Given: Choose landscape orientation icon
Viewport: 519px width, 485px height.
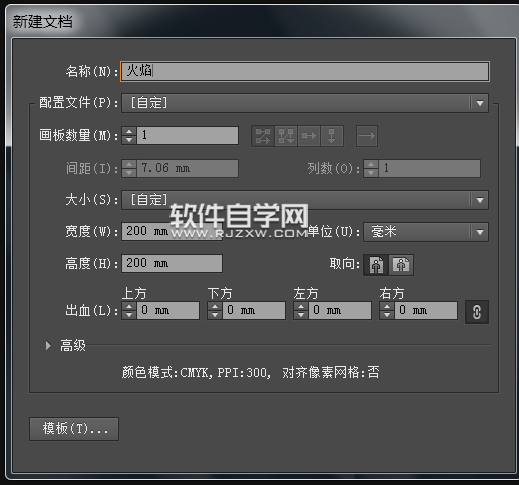Looking at the screenshot, I should click(x=401, y=265).
